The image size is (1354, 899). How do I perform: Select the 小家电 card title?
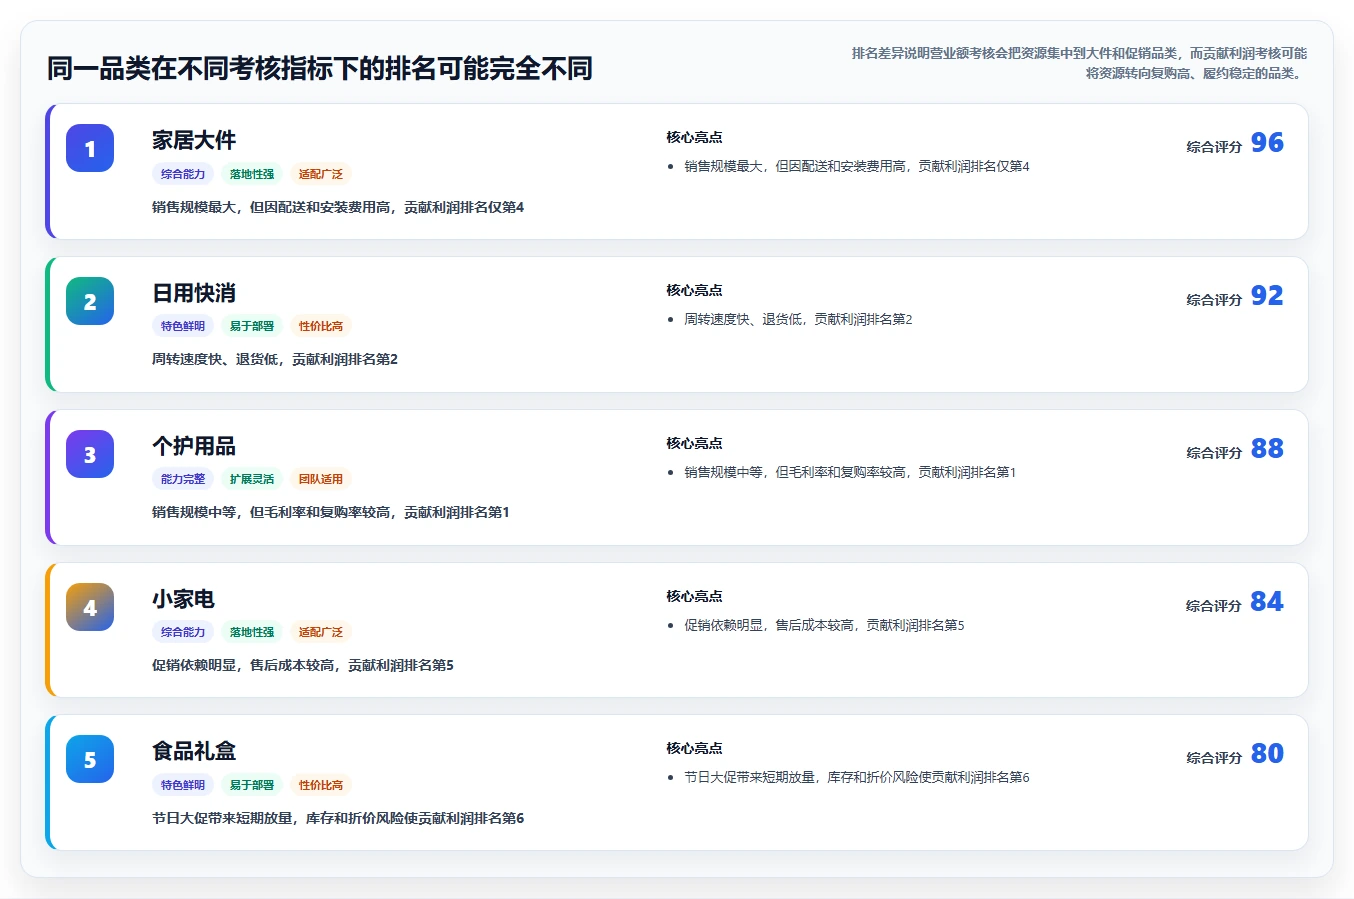[x=183, y=599]
